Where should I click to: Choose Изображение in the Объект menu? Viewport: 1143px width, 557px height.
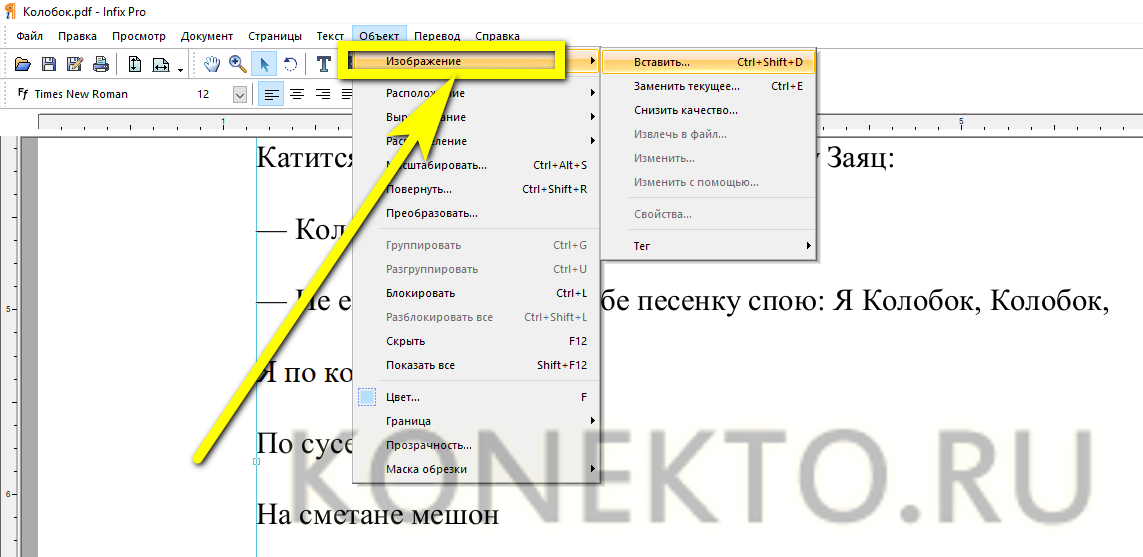(x=476, y=61)
